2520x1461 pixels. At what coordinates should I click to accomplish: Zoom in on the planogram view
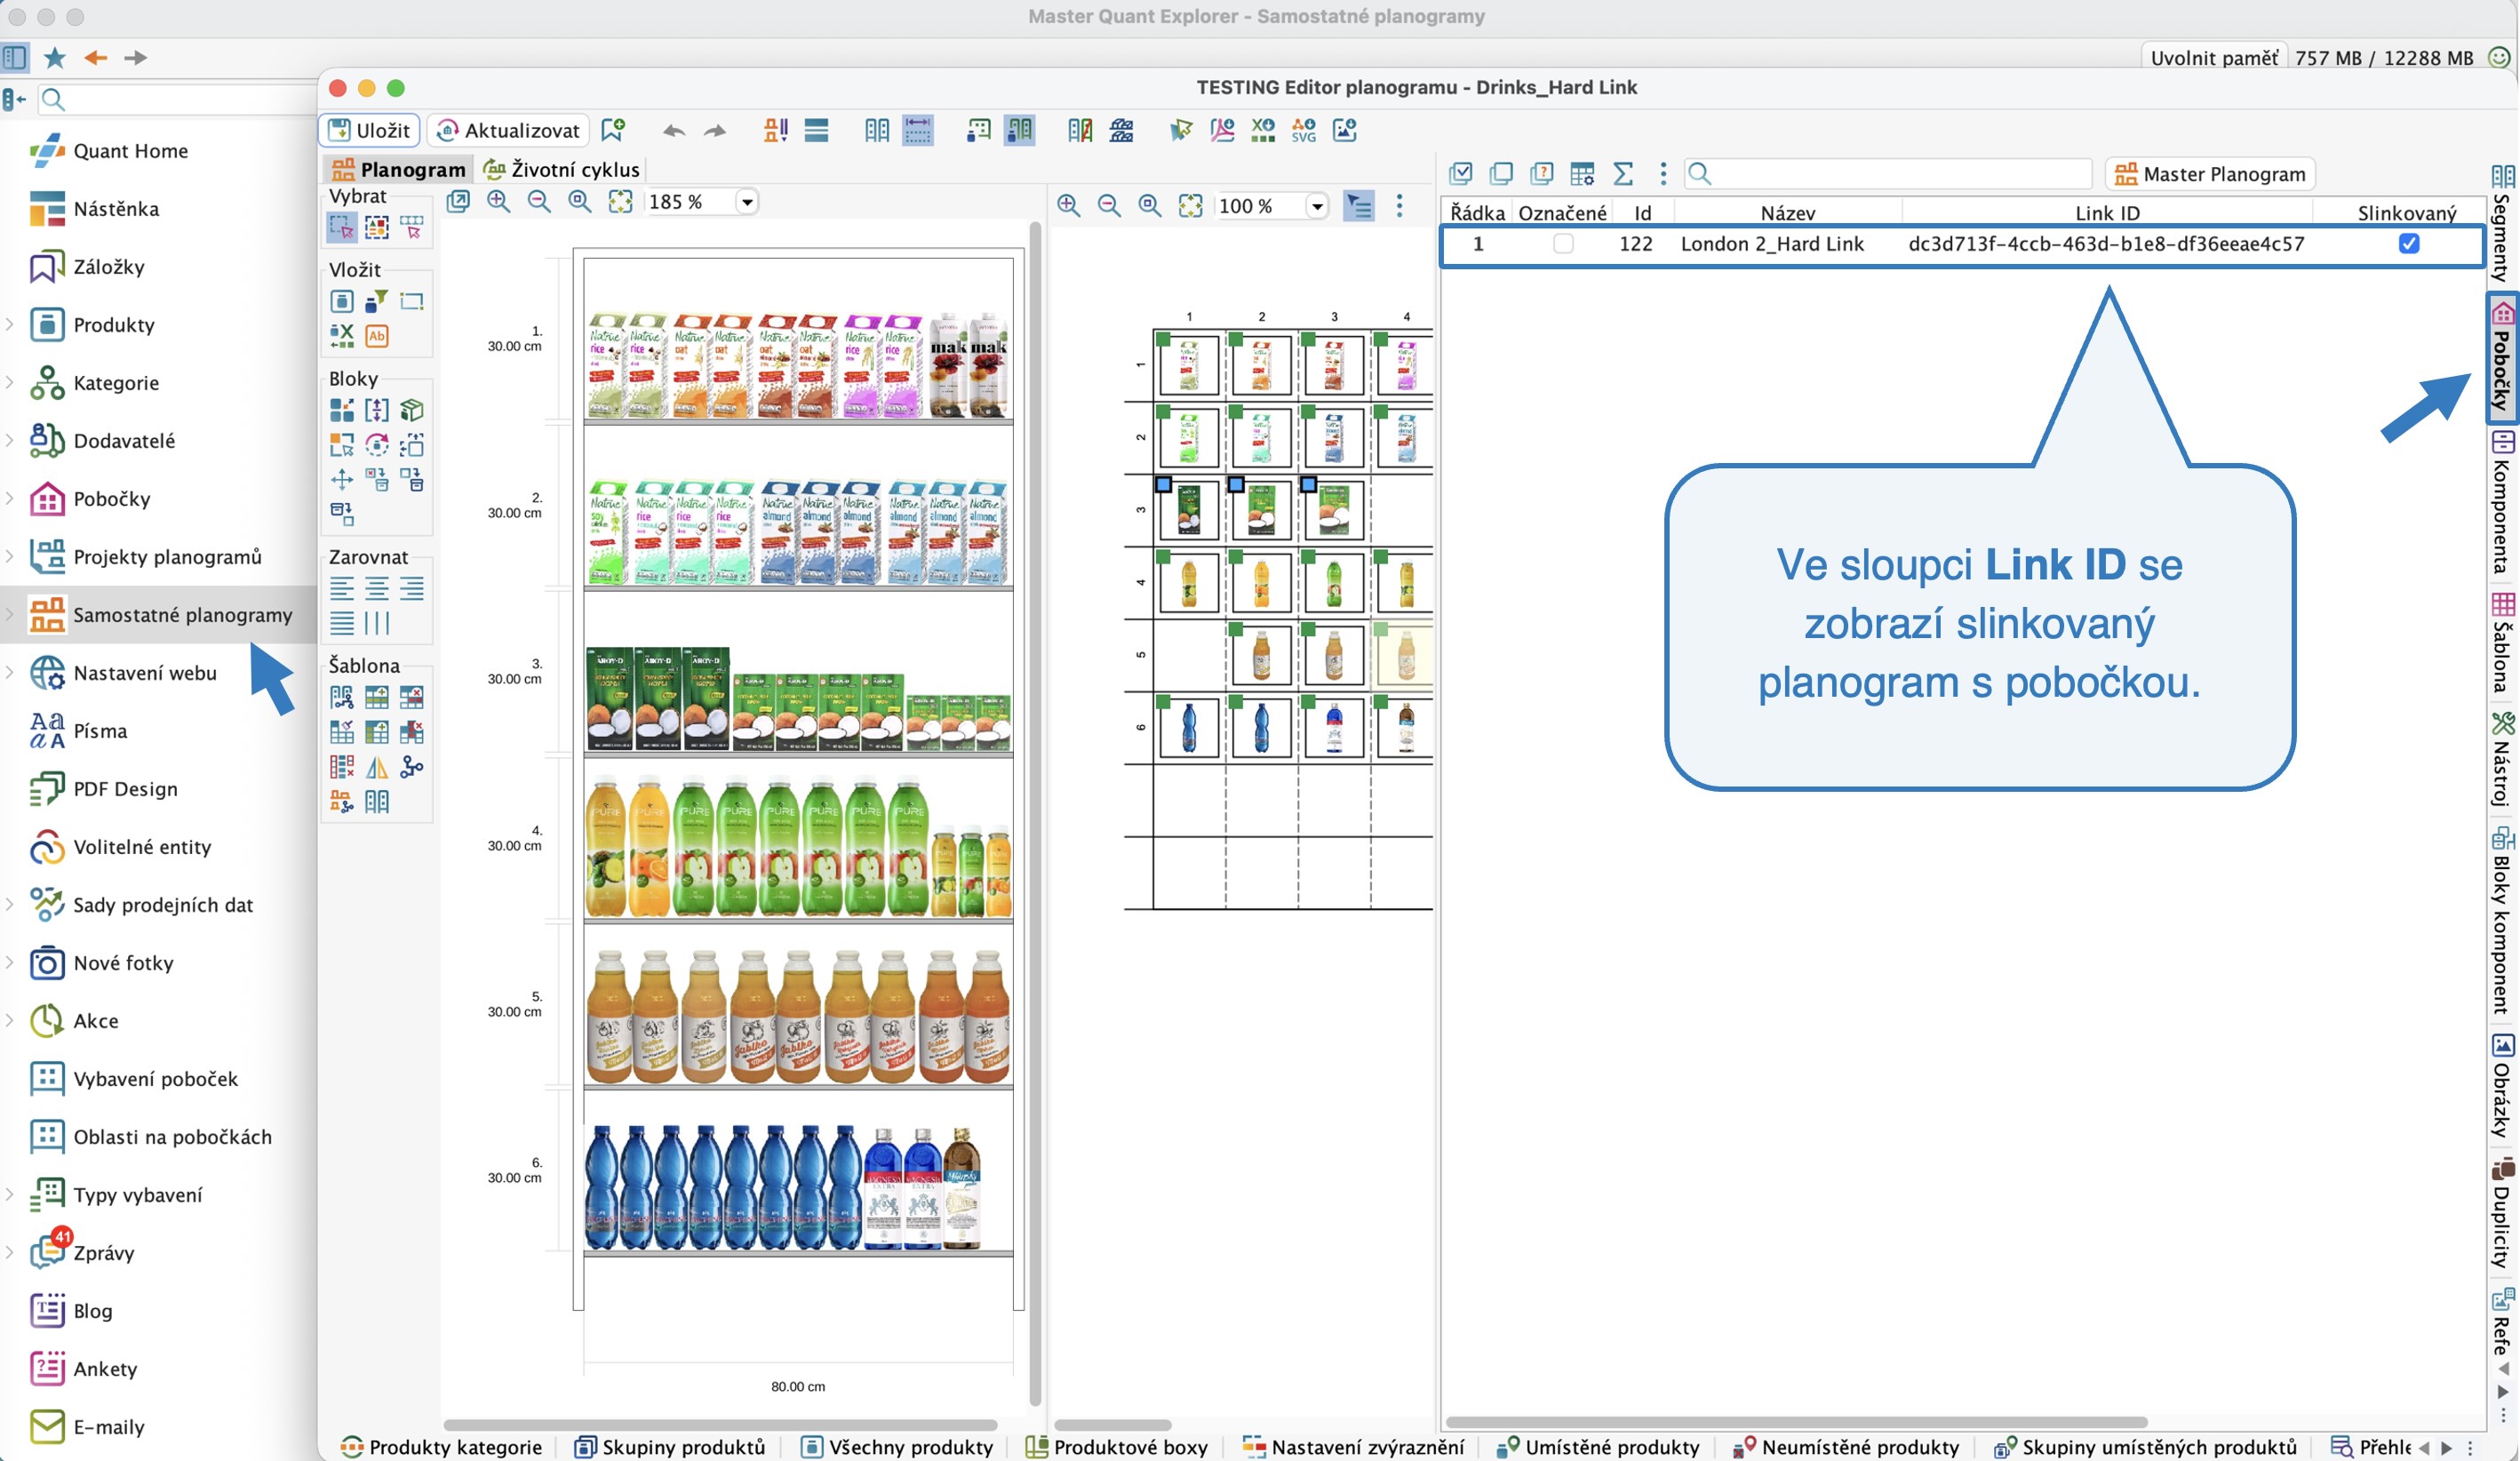[498, 201]
